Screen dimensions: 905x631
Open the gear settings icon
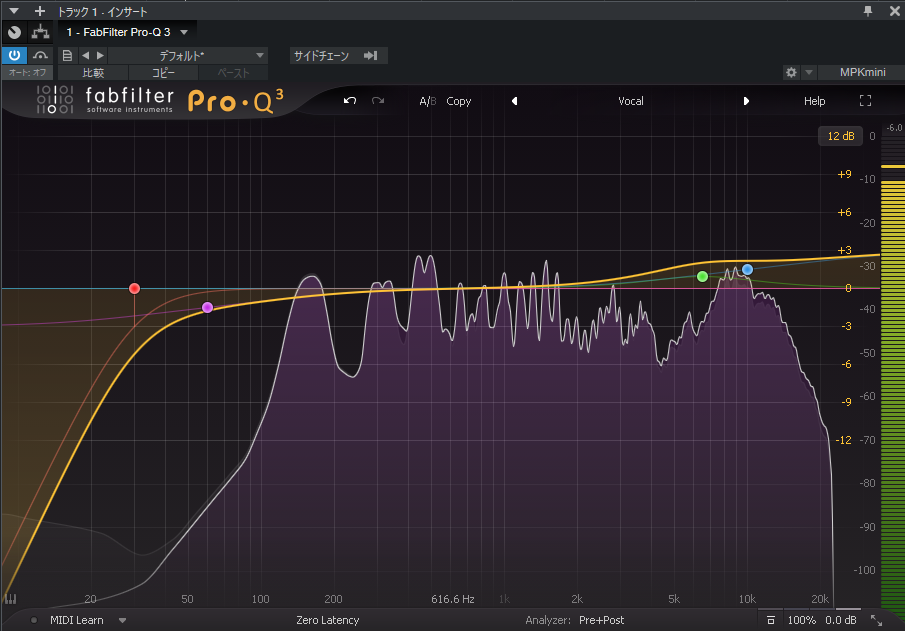tap(791, 72)
